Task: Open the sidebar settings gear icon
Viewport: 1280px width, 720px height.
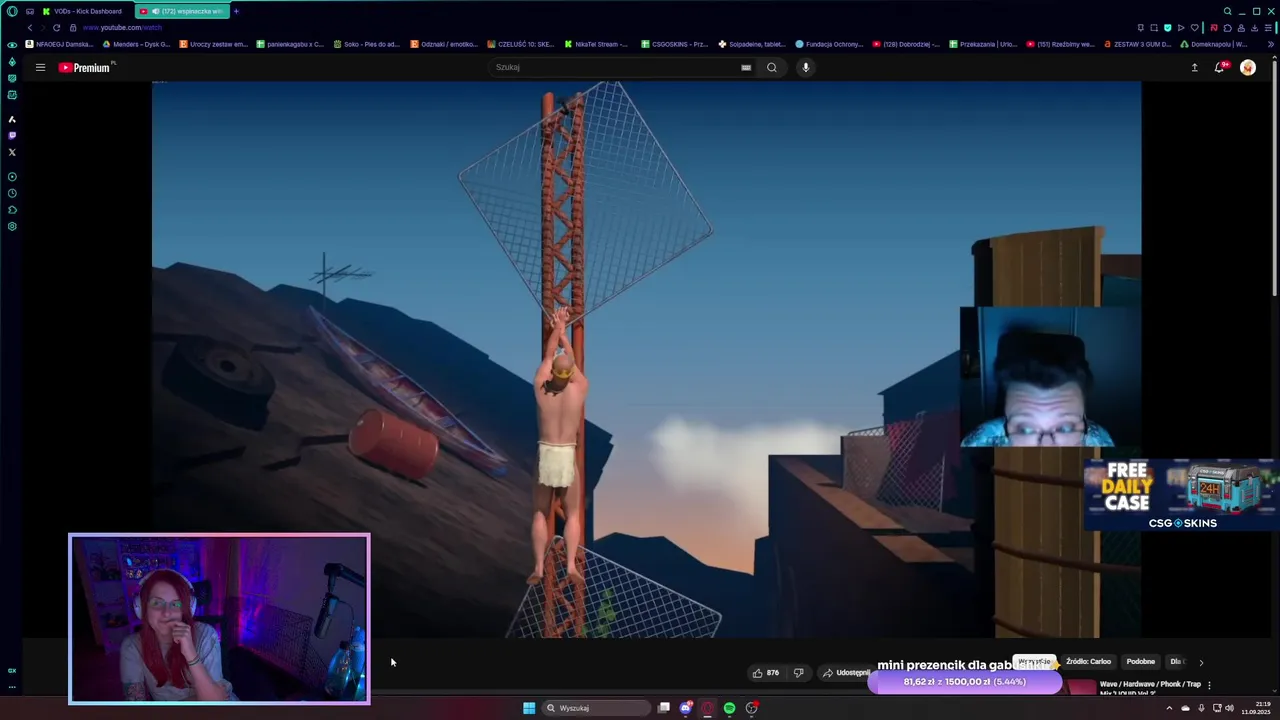Action: tap(12, 227)
